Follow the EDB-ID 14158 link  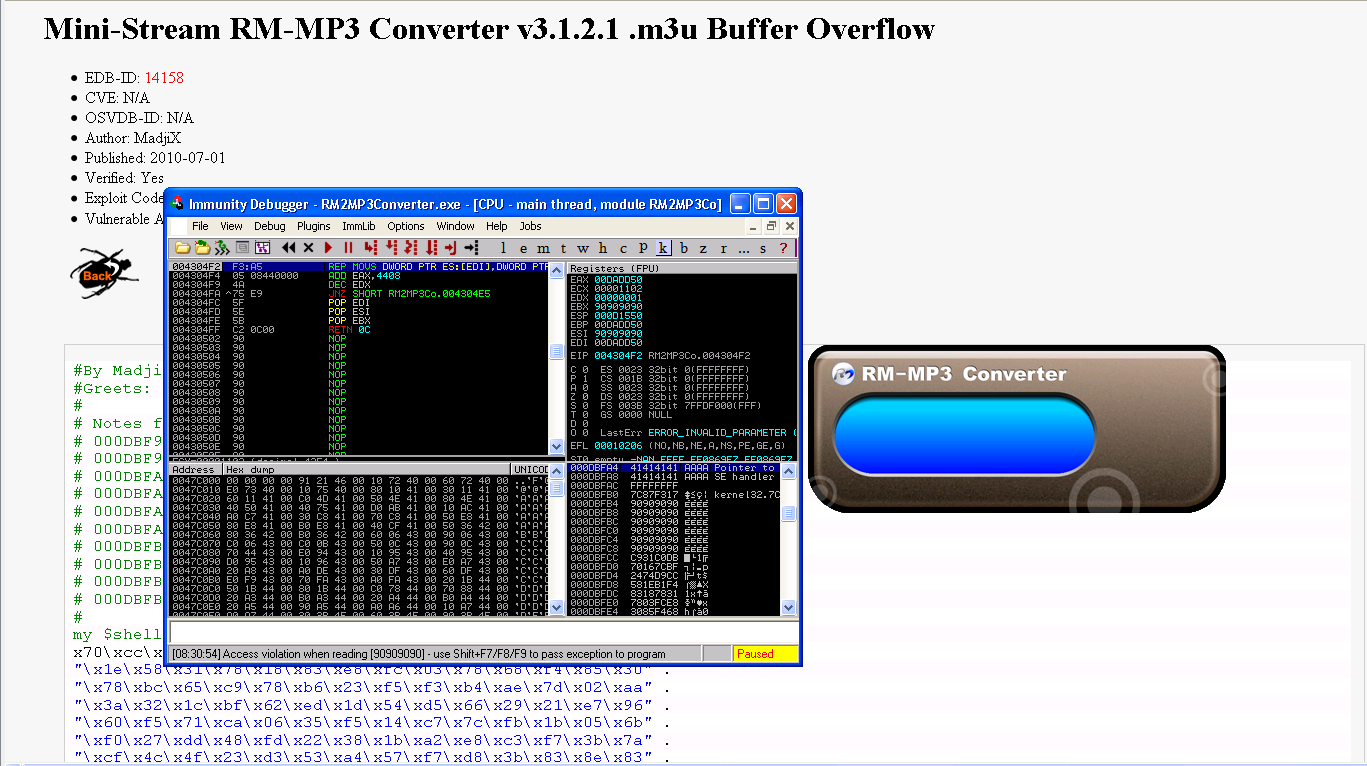point(164,78)
